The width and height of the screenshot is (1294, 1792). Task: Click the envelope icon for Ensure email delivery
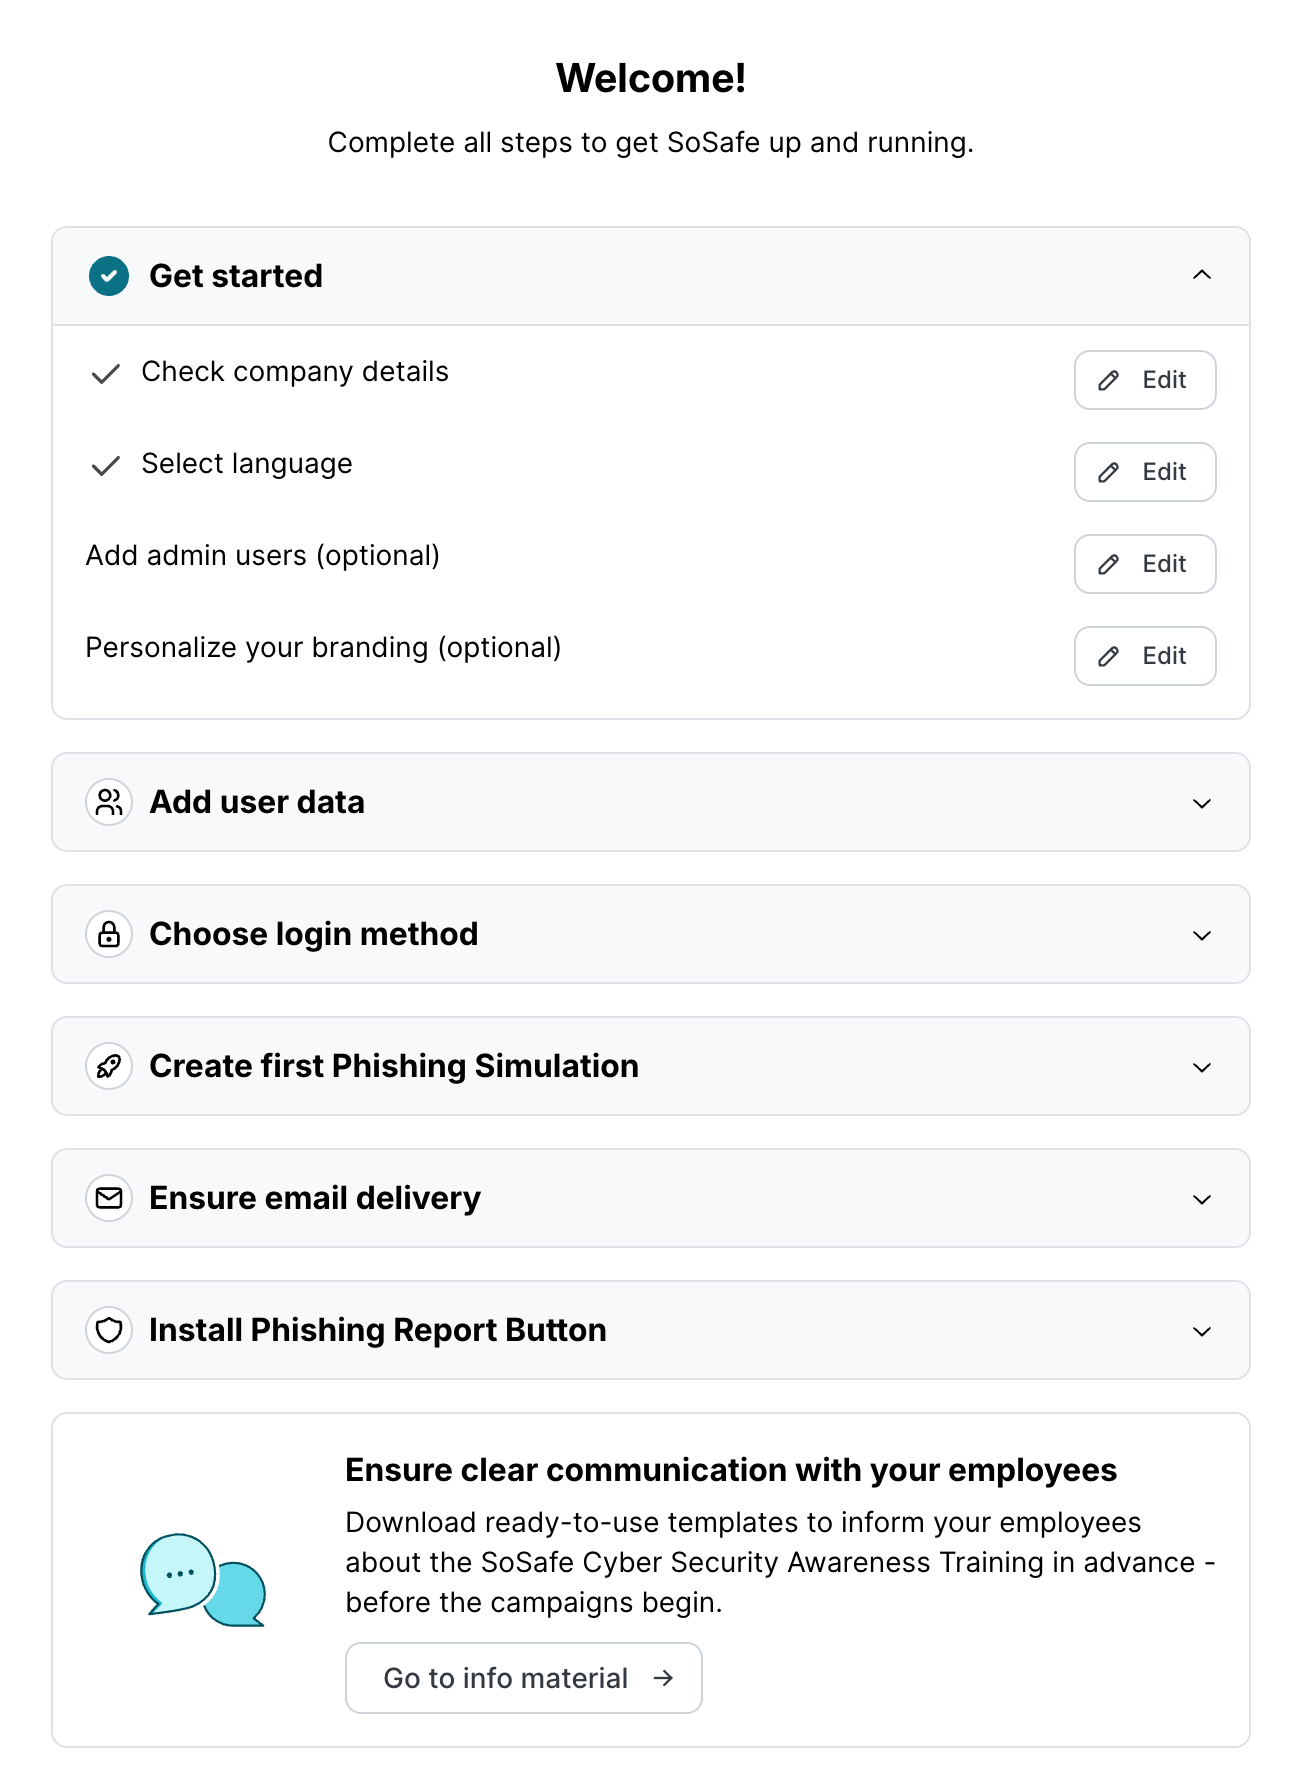coord(109,1198)
